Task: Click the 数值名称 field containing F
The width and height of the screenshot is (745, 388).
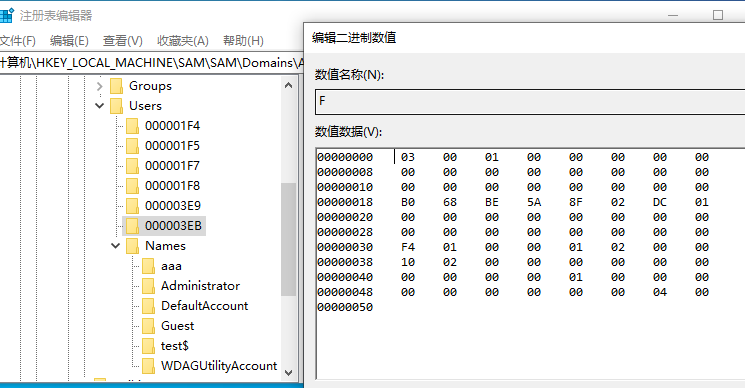Action: coord(530,101)
